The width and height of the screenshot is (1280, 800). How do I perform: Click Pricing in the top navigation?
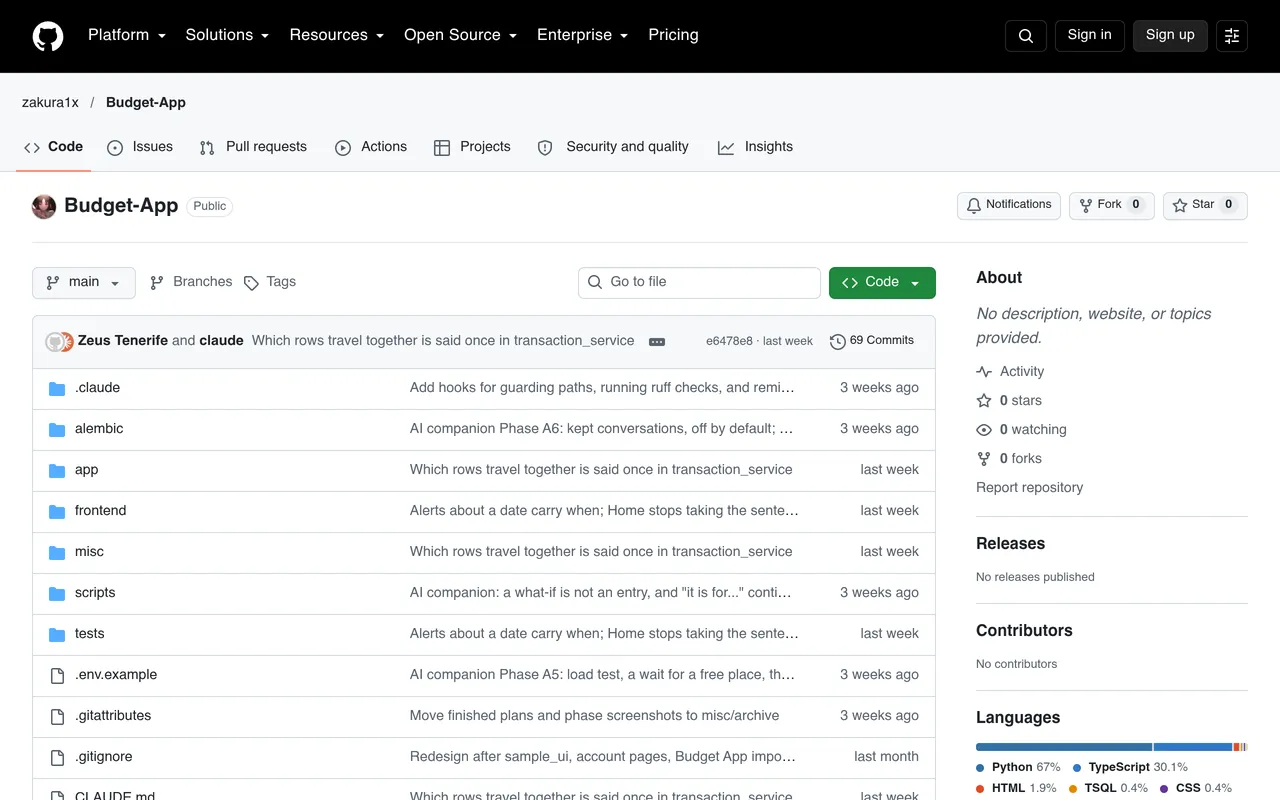[x=673, y=35]
